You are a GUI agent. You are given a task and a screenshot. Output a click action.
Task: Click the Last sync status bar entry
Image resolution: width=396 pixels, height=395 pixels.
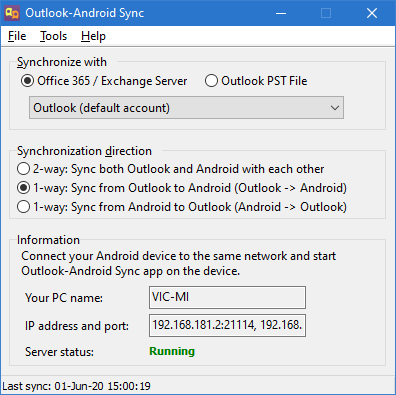(76, 386)
